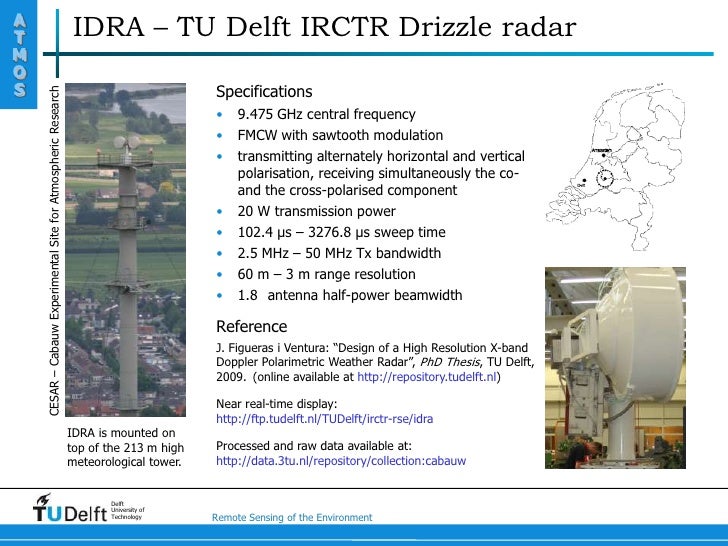Viewport: 728px width, 546px height.
Task: Select the Netherlands outline map image
Action: point(616,167)
